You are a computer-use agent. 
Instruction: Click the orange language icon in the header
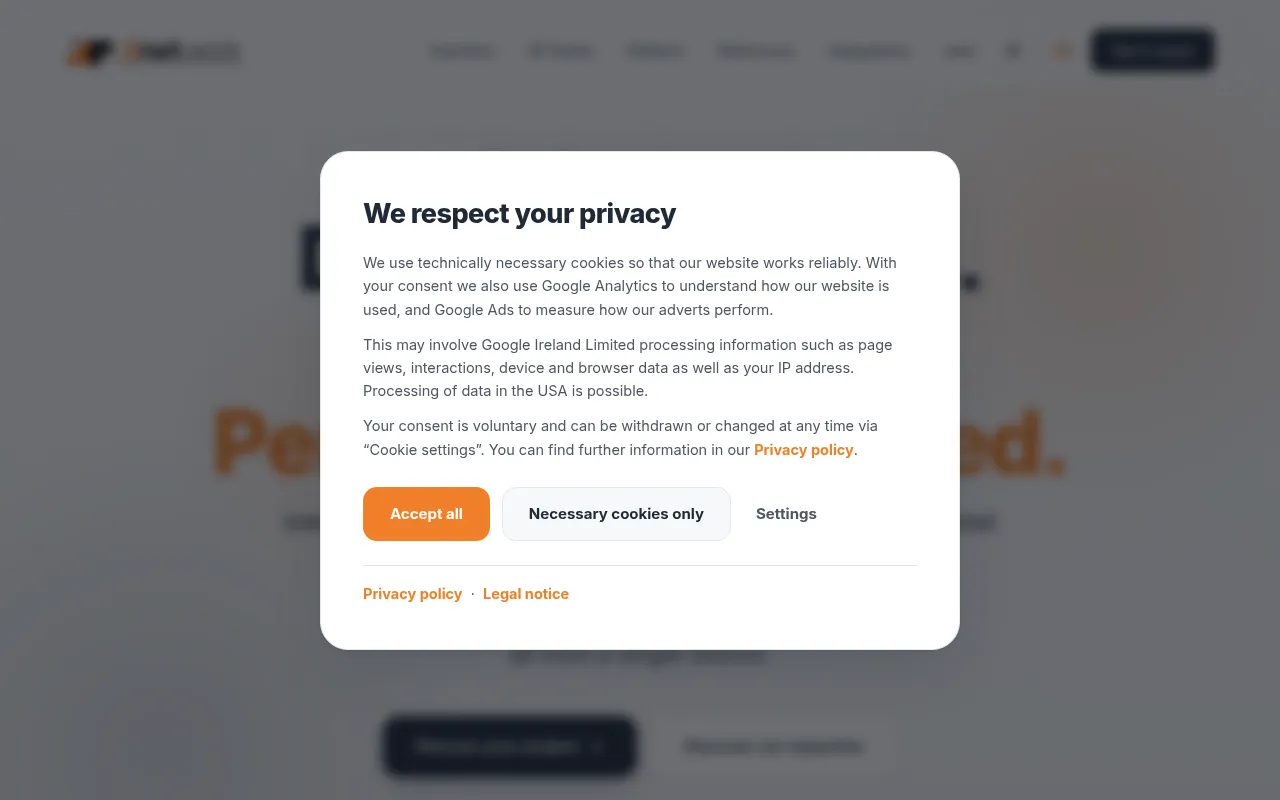(1062, 51)
